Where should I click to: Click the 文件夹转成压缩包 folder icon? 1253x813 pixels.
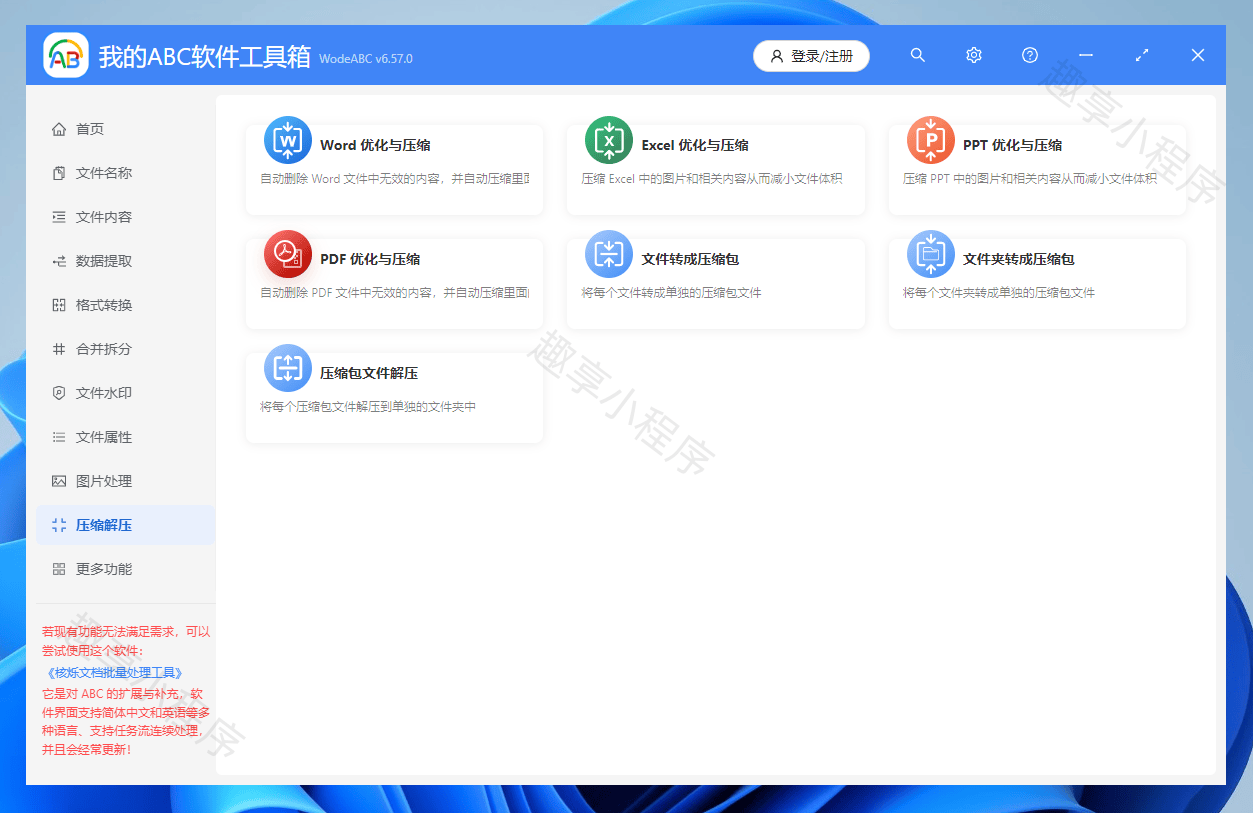coord(931,254)
